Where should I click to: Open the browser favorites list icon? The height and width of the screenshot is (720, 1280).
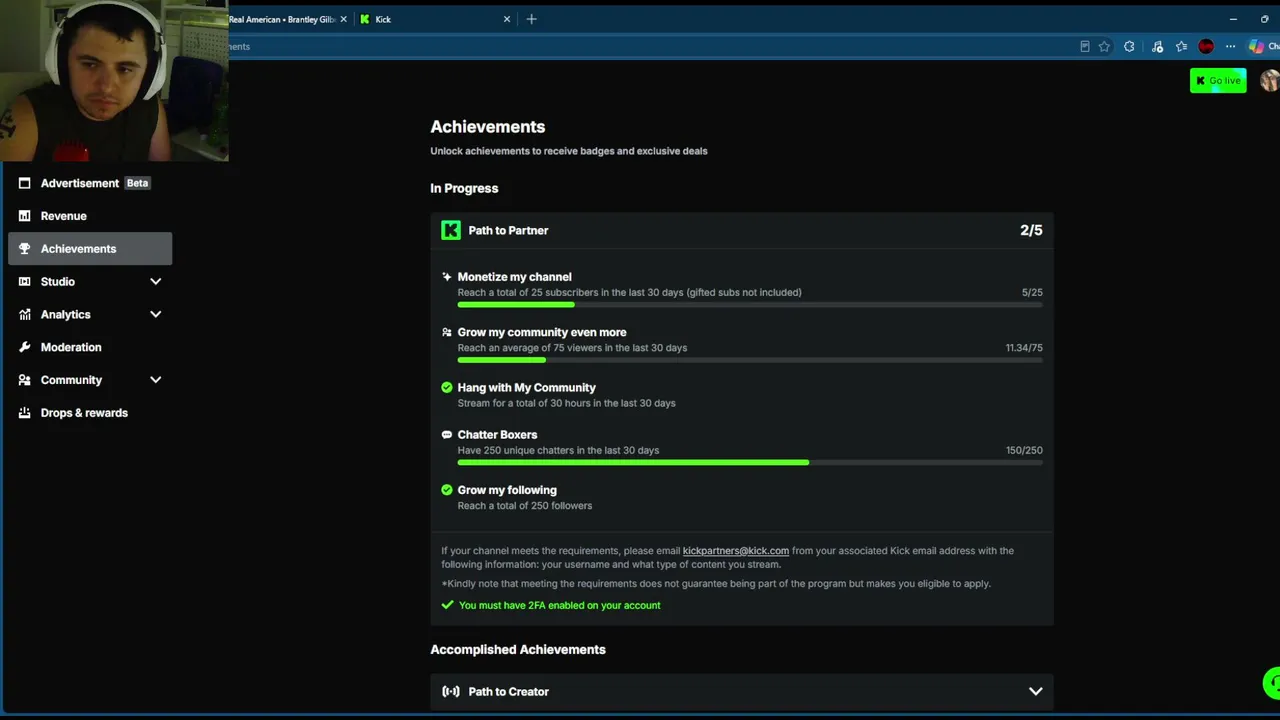click(x=1181, y=46)
